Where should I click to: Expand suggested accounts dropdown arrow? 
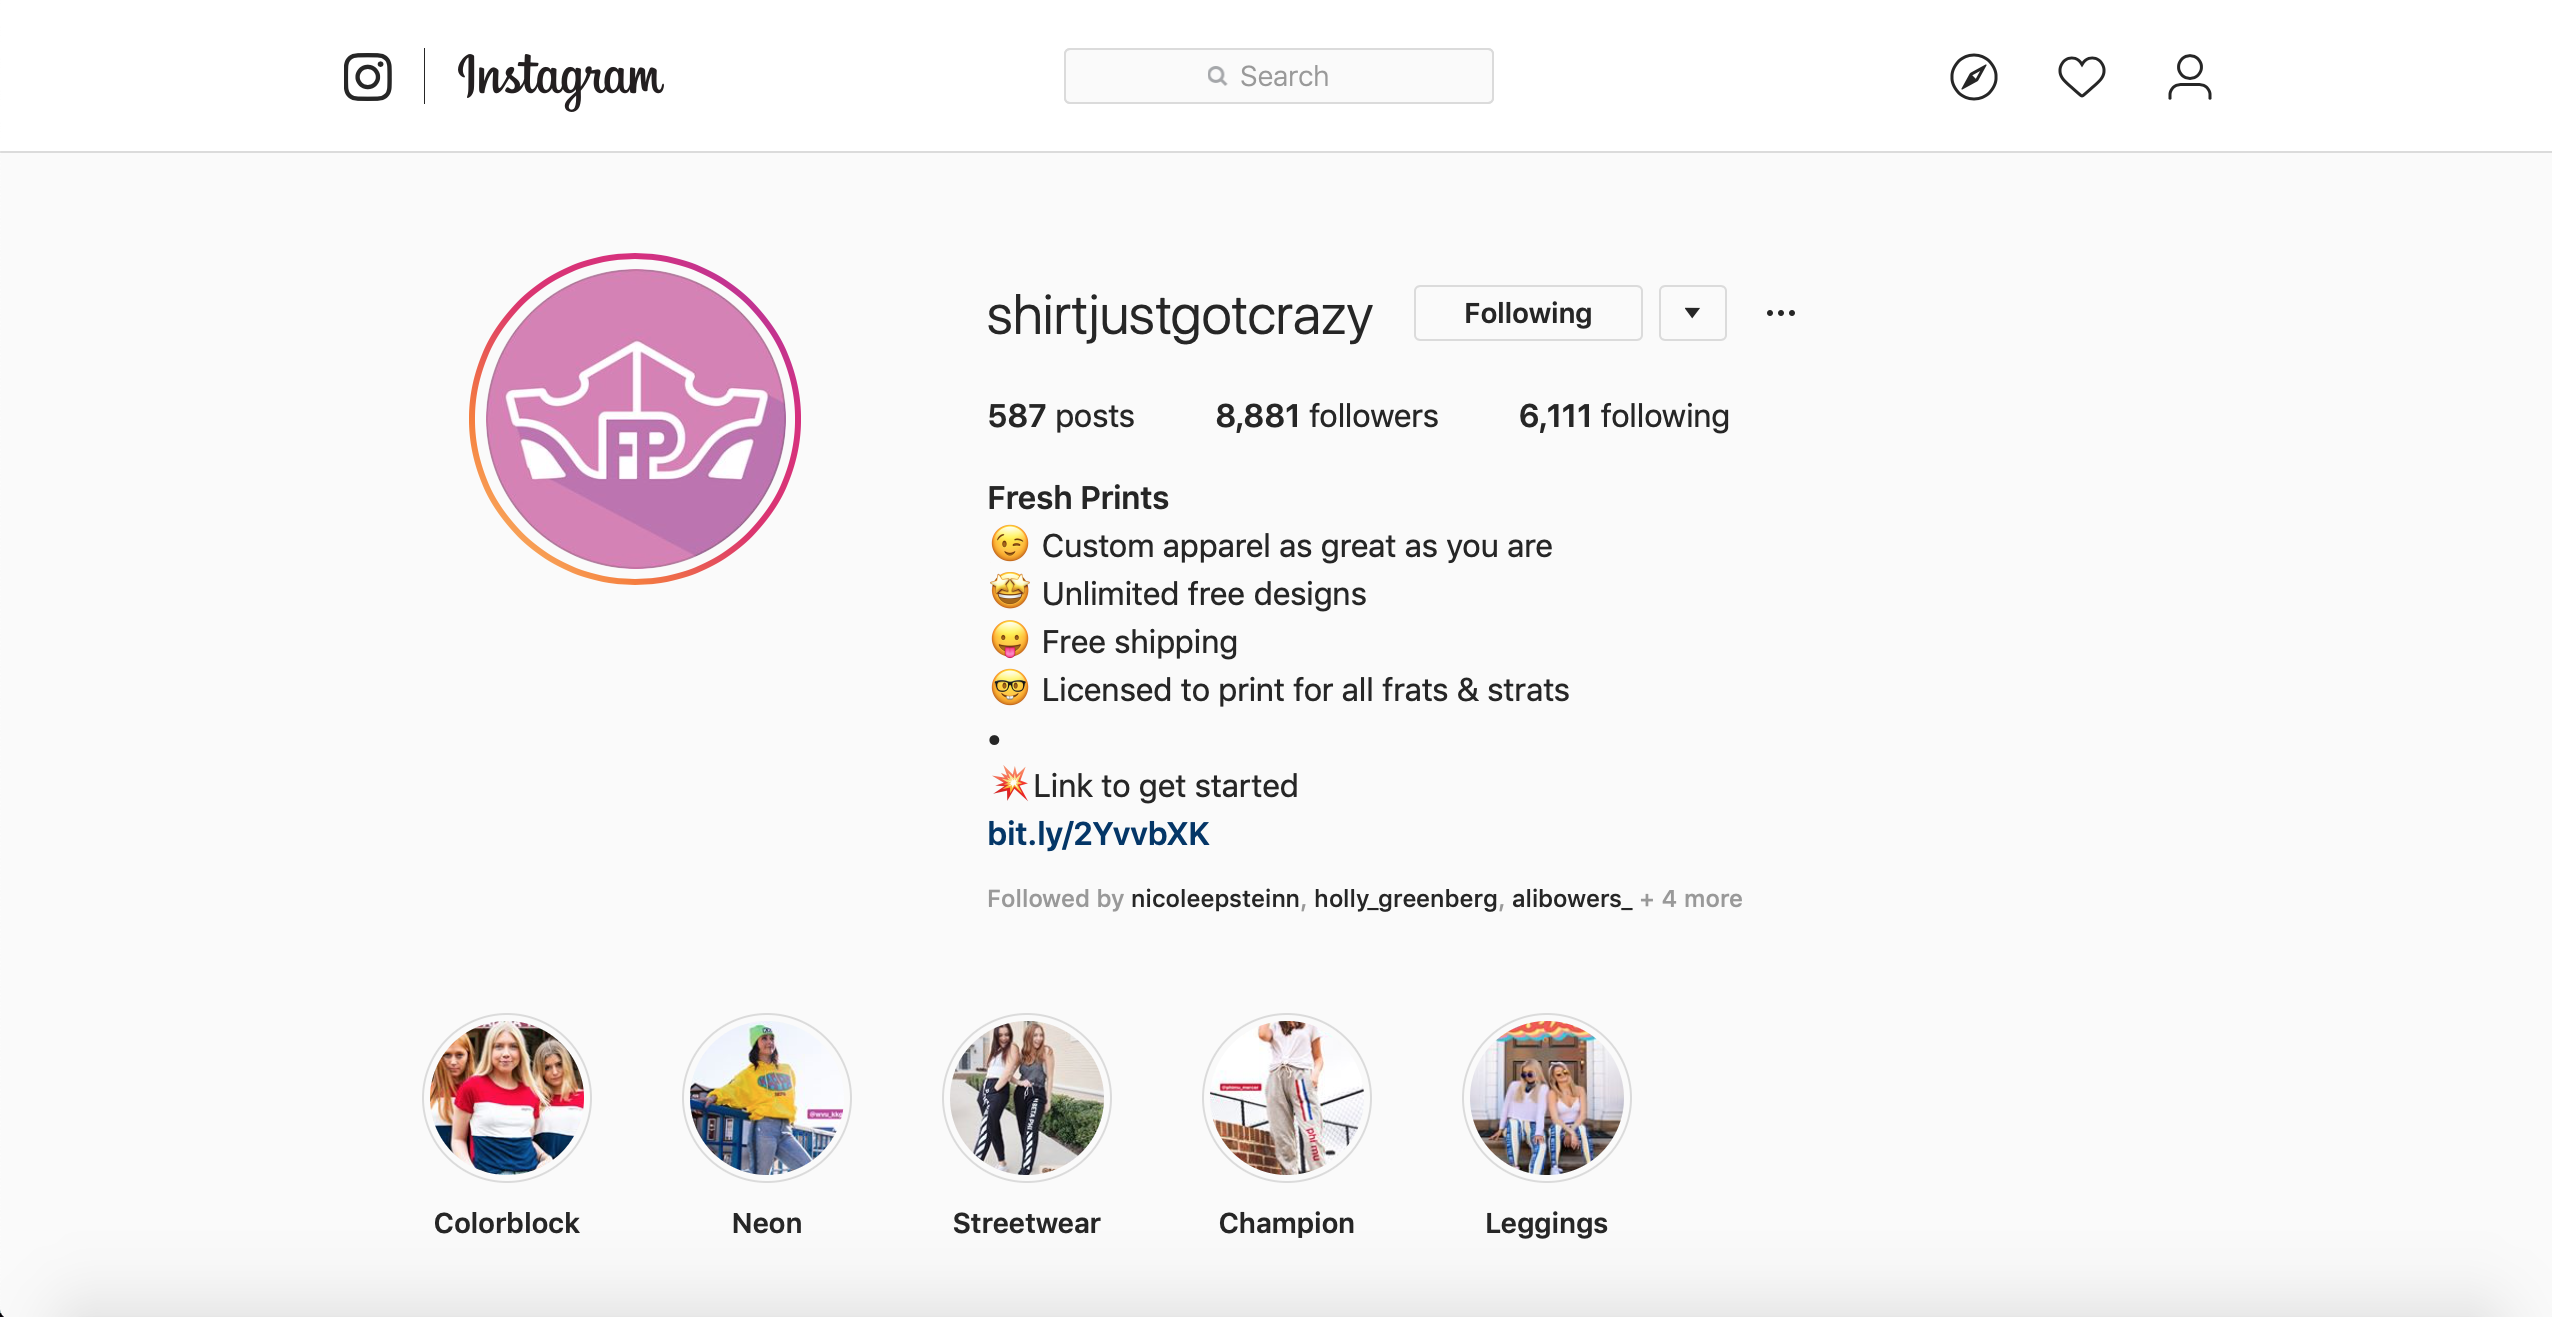pos(1692,313)
